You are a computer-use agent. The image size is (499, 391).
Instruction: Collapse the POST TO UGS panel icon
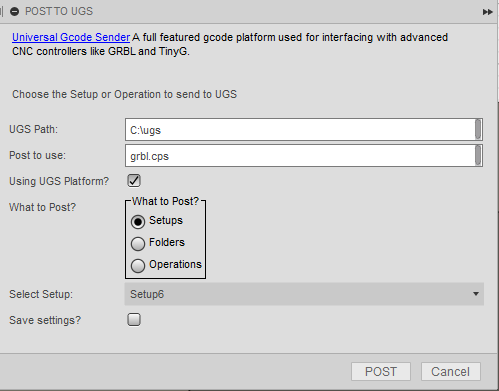click(x=14, y=12)
